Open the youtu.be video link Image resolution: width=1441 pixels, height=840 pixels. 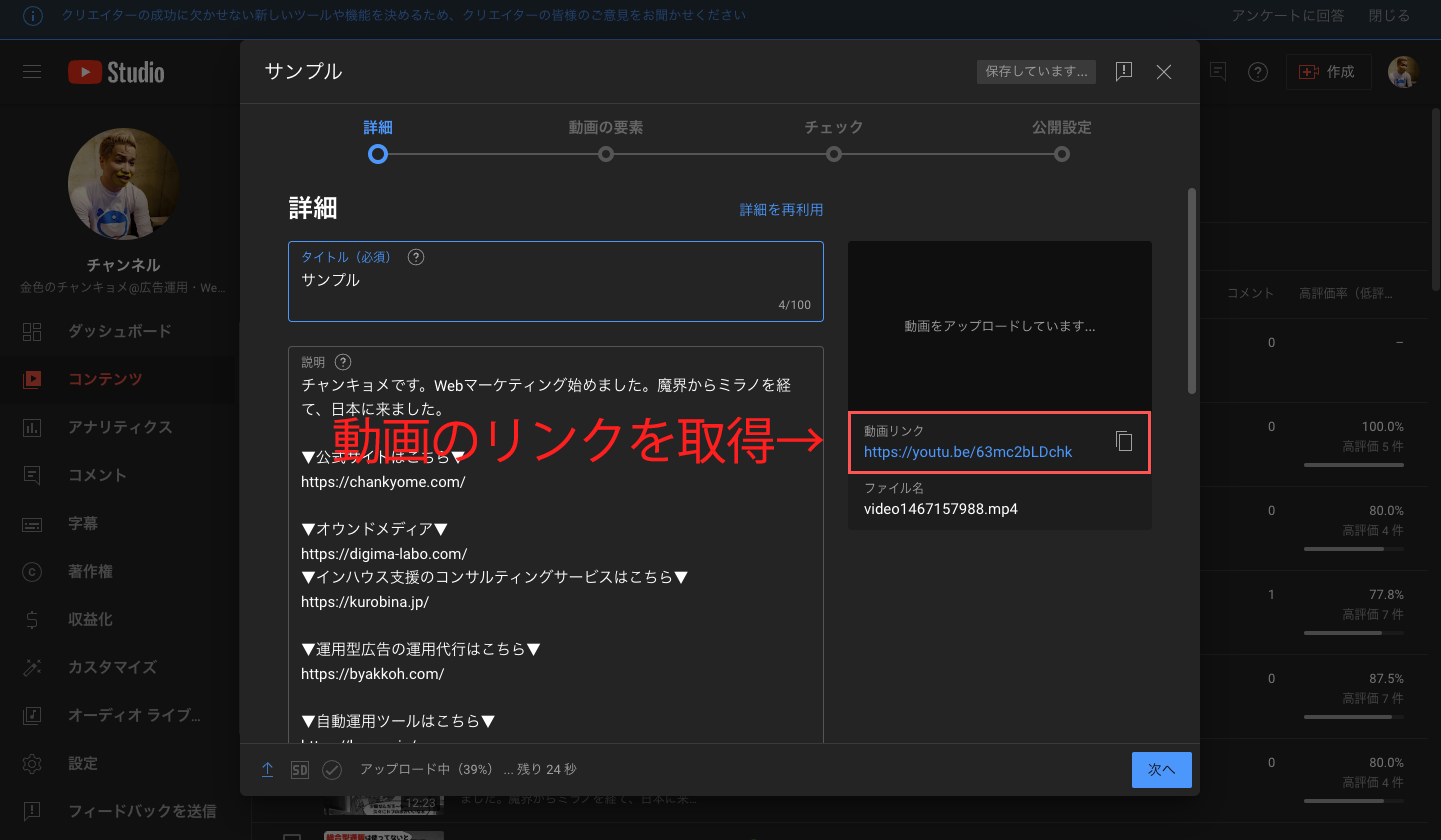click(967, 452)
